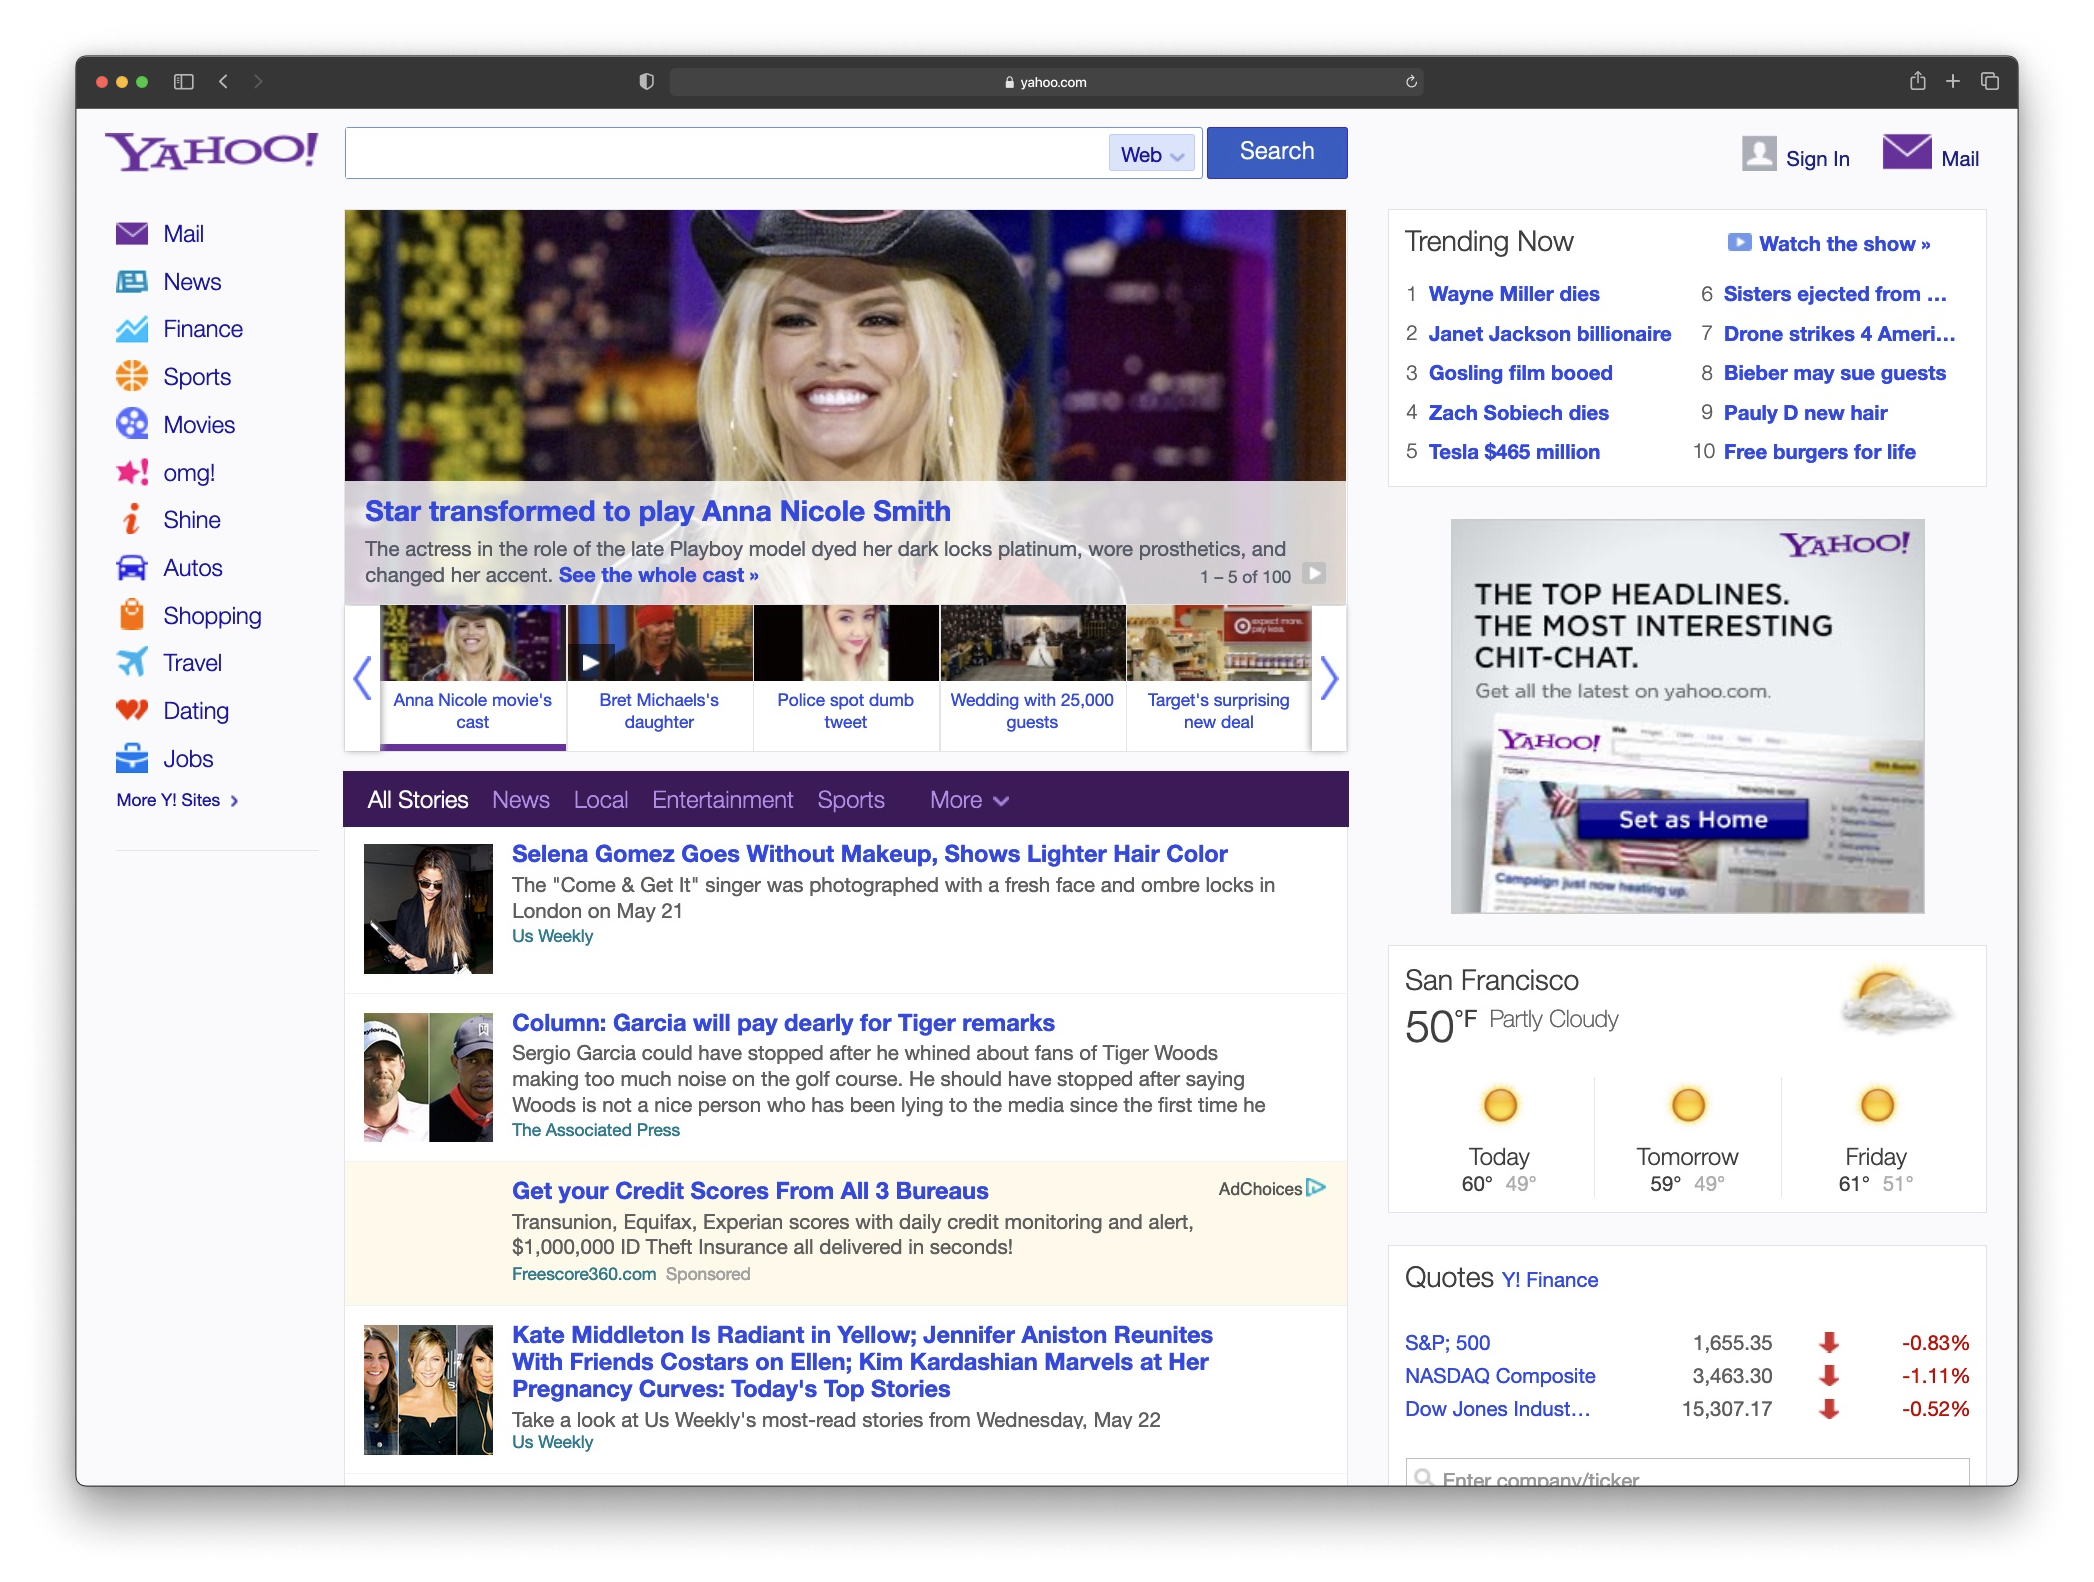The image size is (2094, 1582).
Task: Show tab overview icon in Safari
Action: (x=1990, y=81)
